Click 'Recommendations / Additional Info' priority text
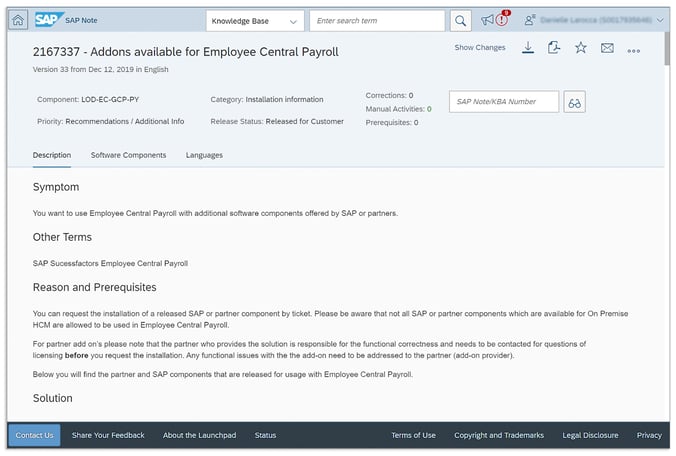The height and width of the screenshot is (456, 676). (x=125, y=122)
